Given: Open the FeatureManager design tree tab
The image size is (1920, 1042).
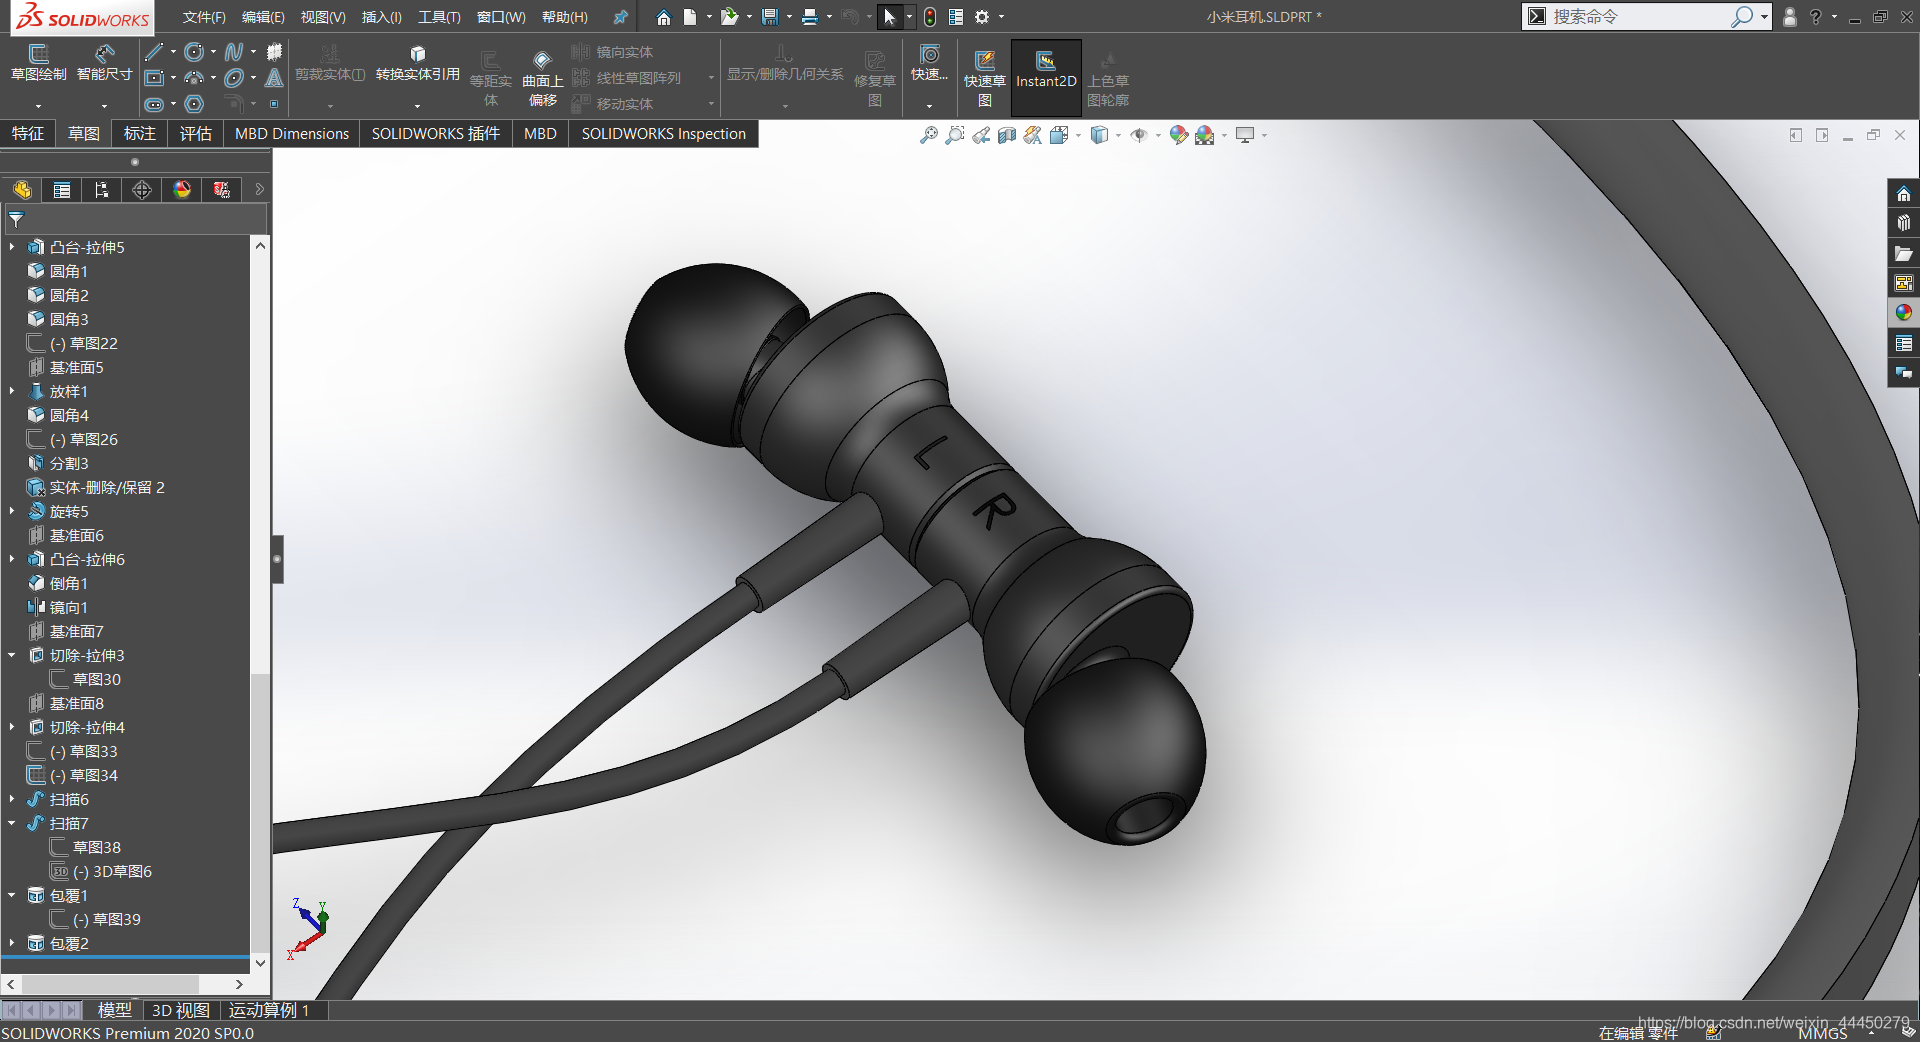Looking at the screenshot, I should [22, 190].
